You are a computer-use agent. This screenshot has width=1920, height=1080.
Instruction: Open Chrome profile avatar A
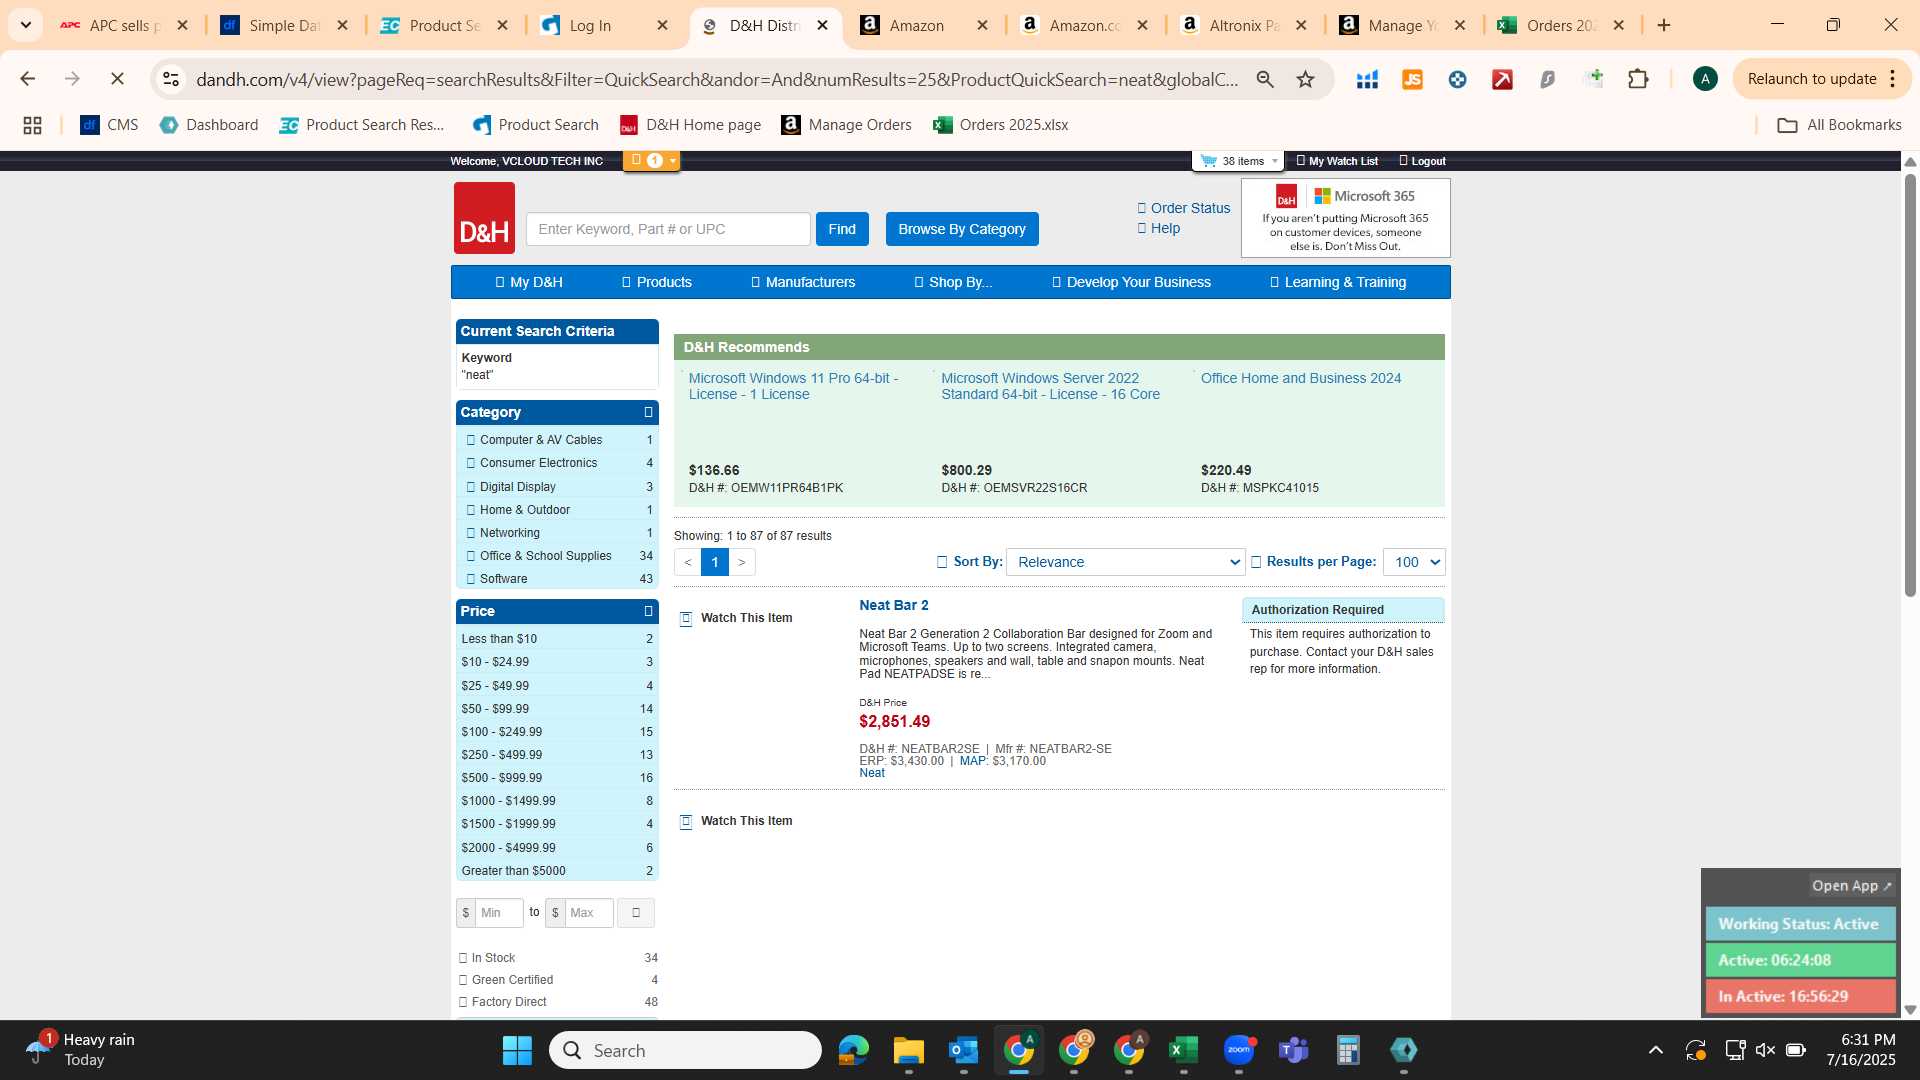click(x=1705, y=79)
